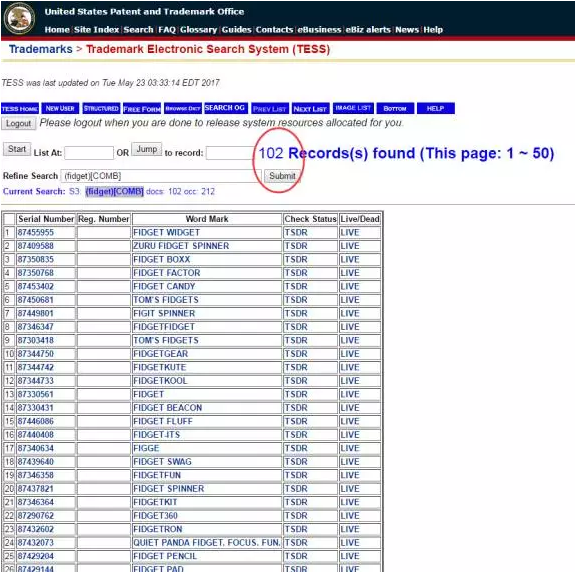Open the FIDGETKUTE word mark

(x=160, y=367)
